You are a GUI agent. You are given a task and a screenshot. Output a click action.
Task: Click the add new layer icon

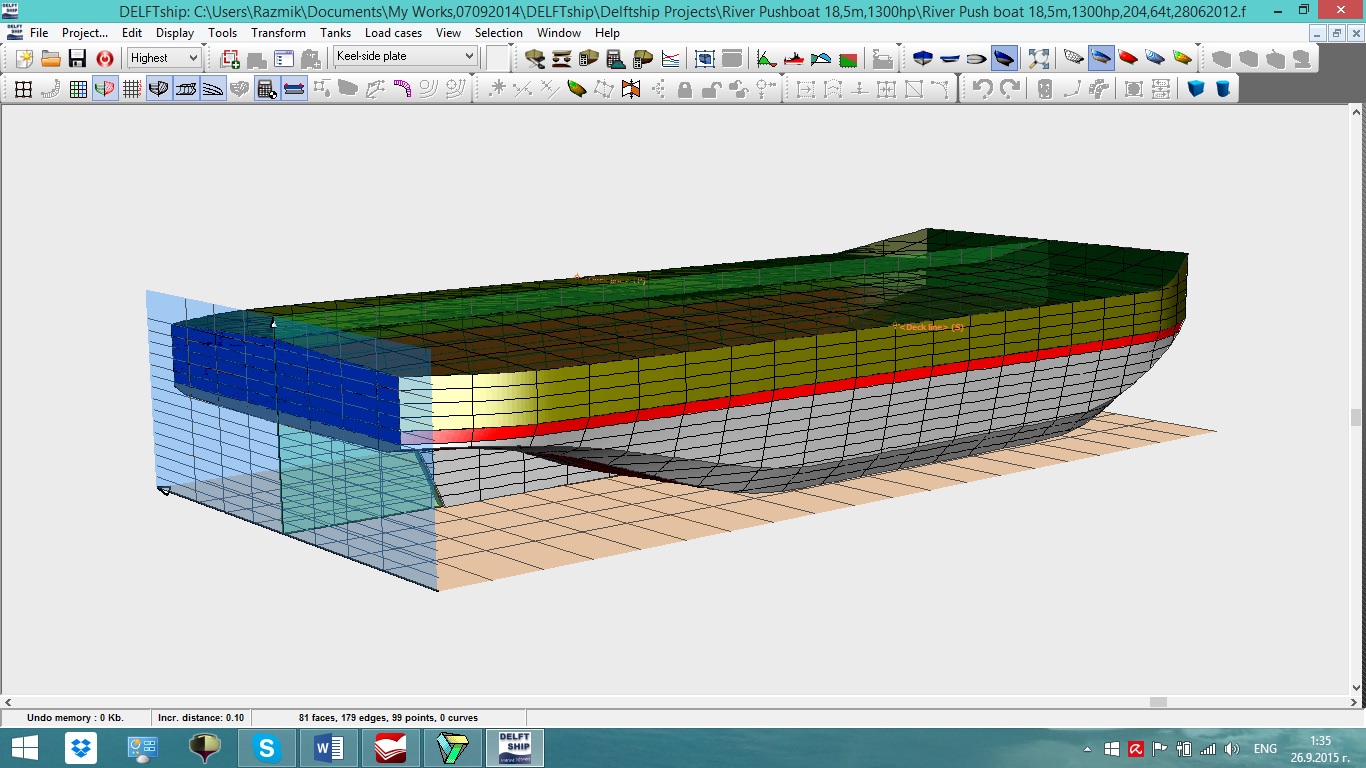click(x=230, y=58)
